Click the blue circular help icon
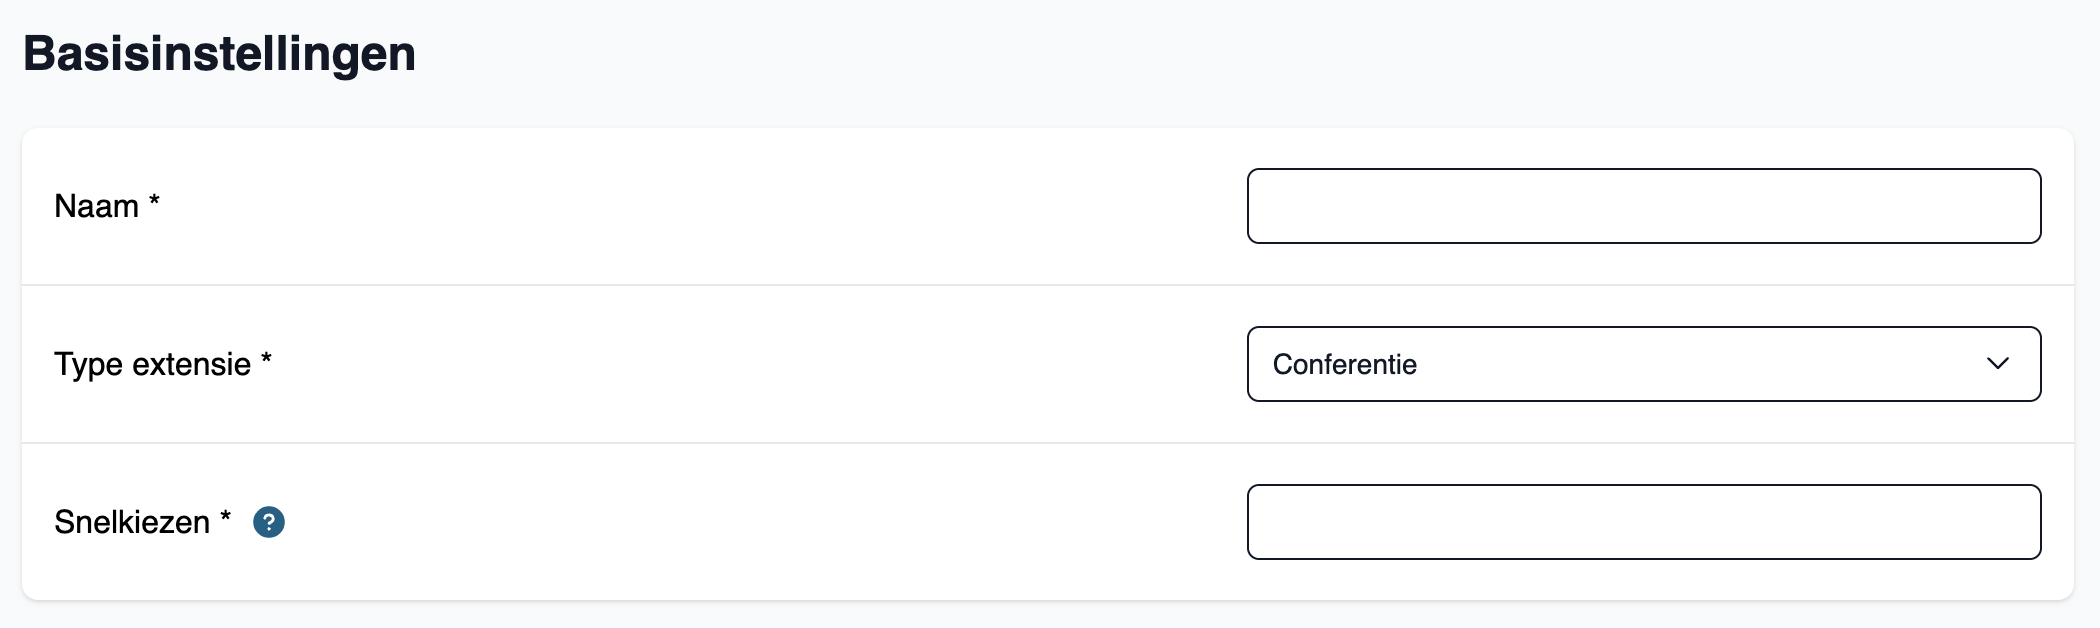2100x628 pixels. 269,522
